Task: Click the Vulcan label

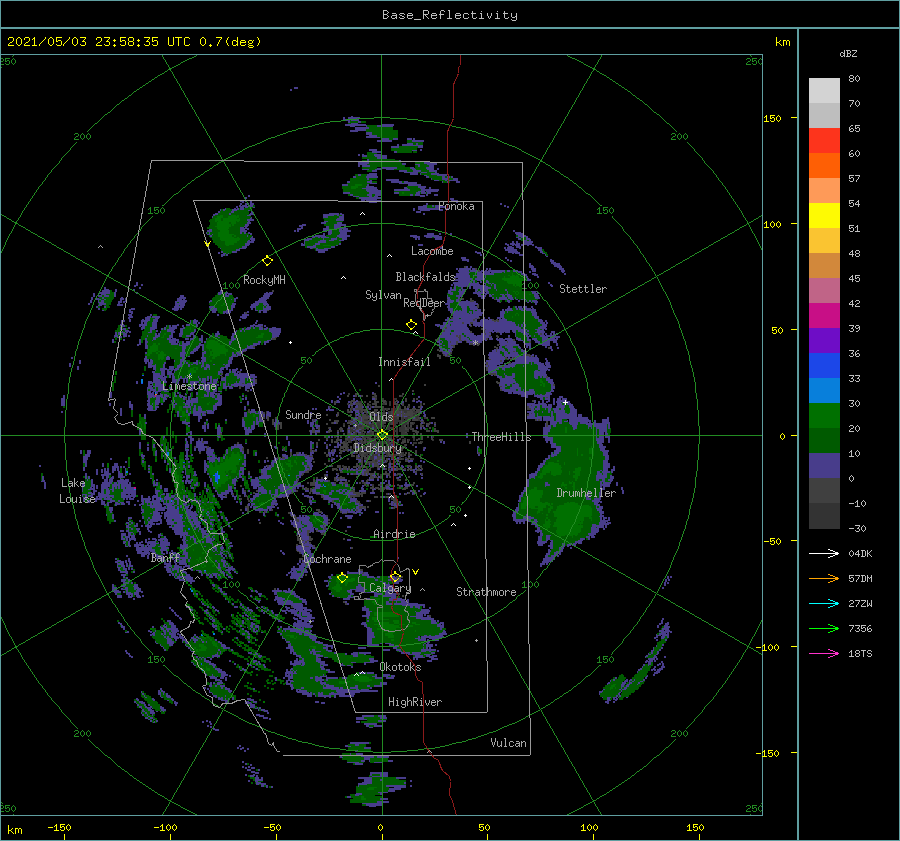Action: pos(509,743)
